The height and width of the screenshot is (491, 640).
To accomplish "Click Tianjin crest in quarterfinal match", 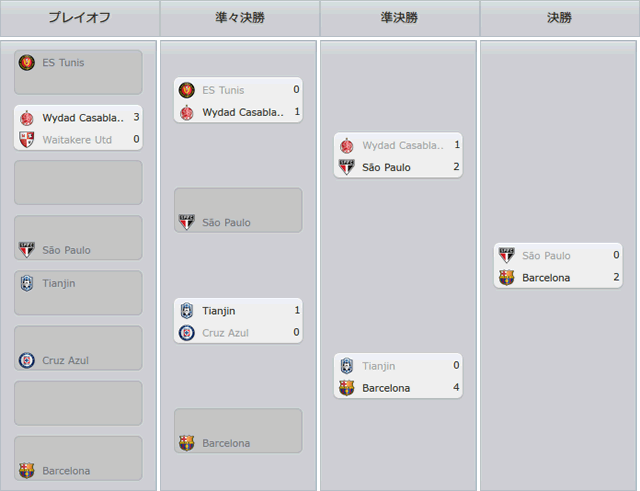I will [x=187, y=311].
